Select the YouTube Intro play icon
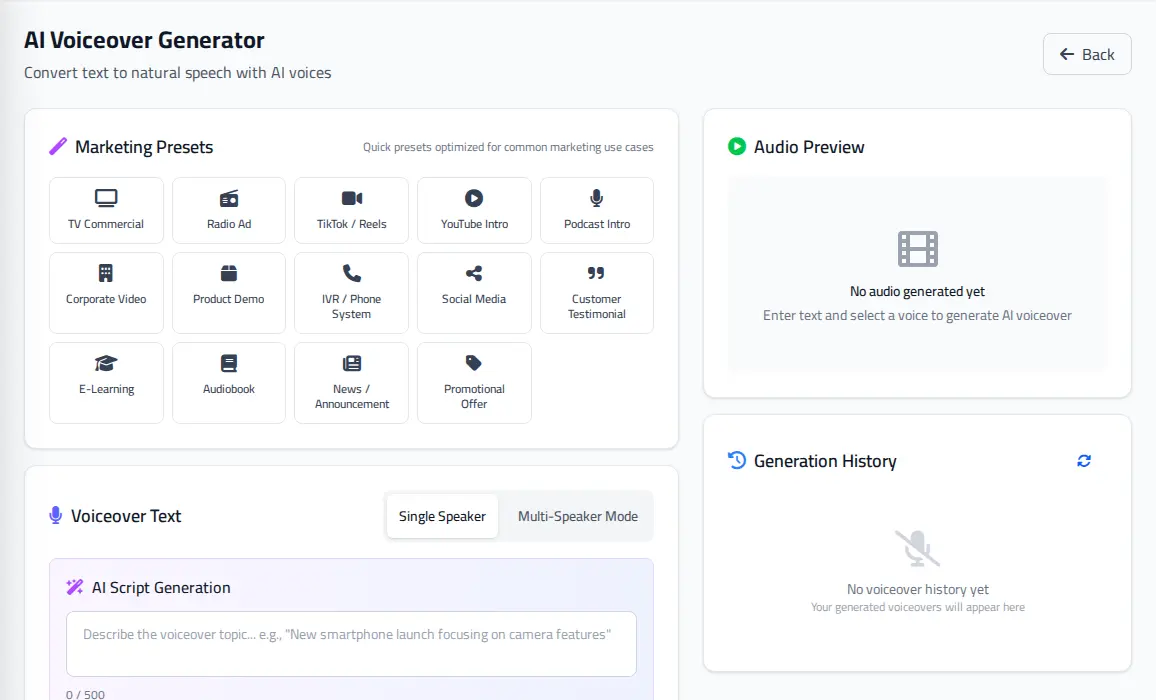Image resolution: width=1156 pixels, height=700 pixels. pyautogui.click(x=474, y=198)
